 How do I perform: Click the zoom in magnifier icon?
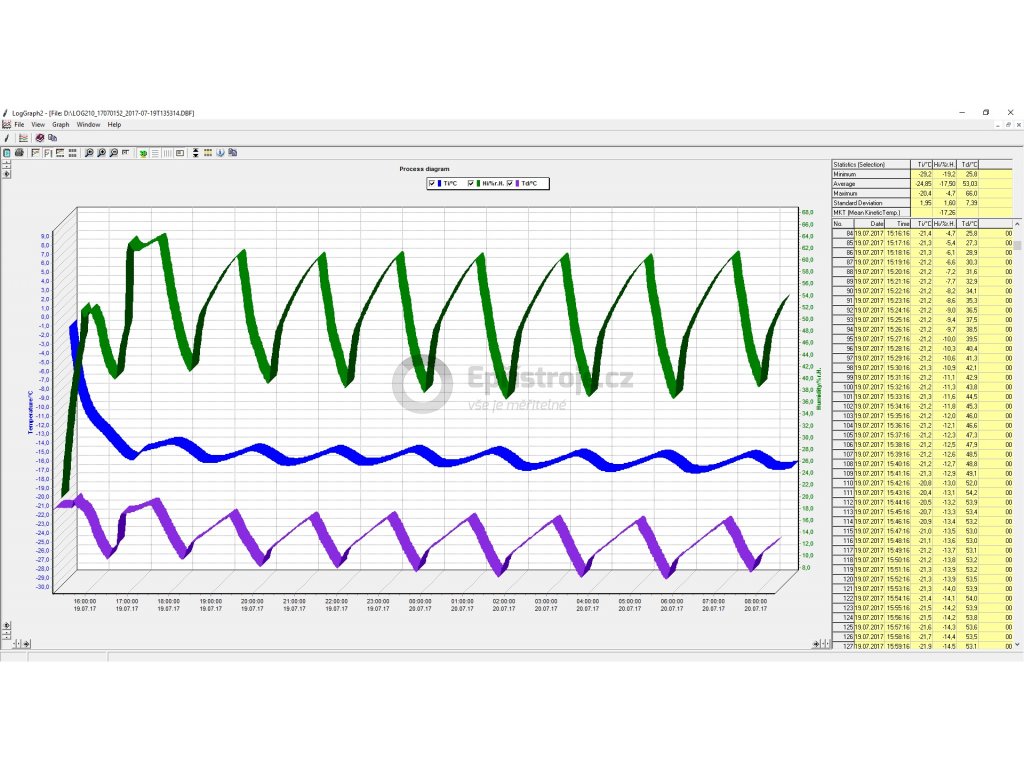coord(101,153)
